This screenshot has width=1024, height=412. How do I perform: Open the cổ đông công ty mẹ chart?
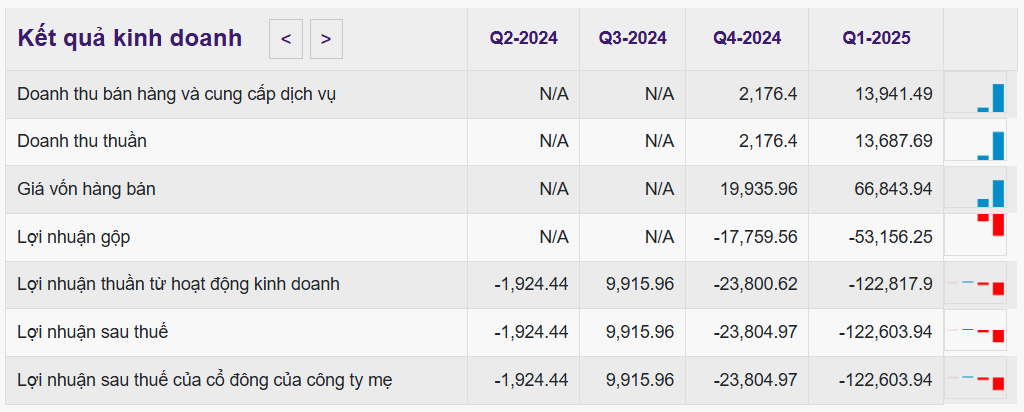click(x=976, y=380)
